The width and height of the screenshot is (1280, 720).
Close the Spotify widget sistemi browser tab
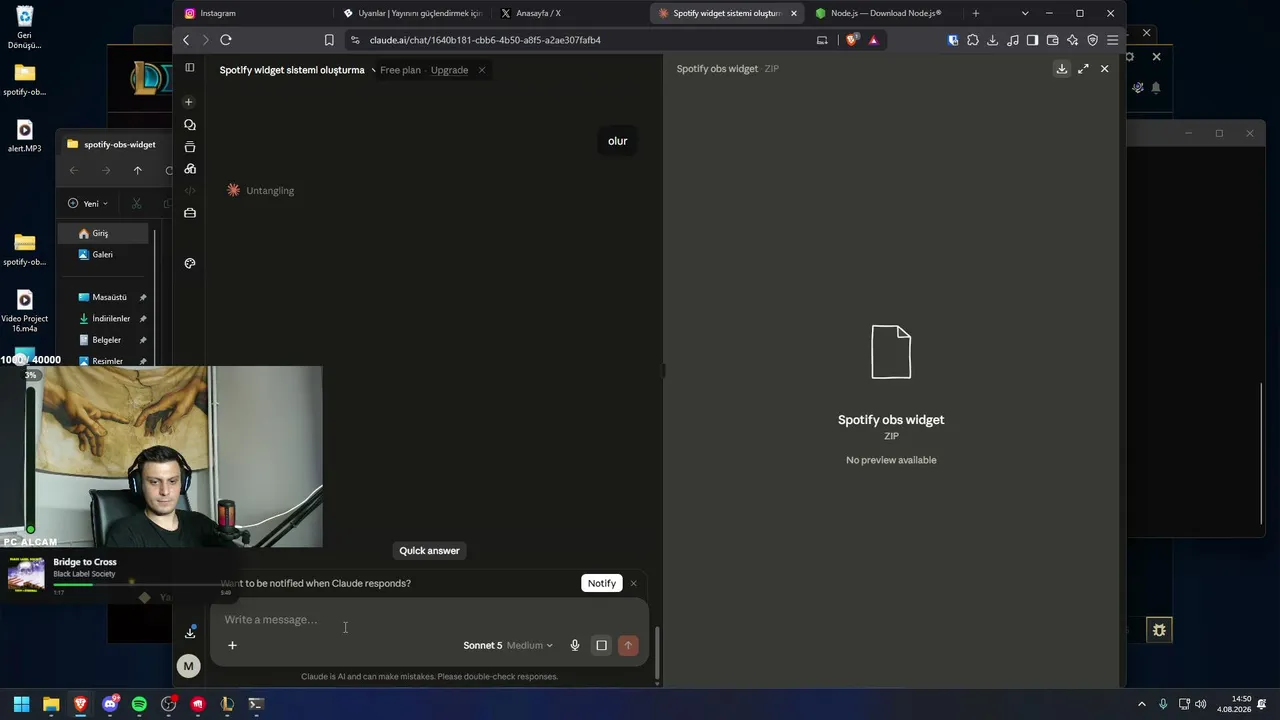pos(794,13)
